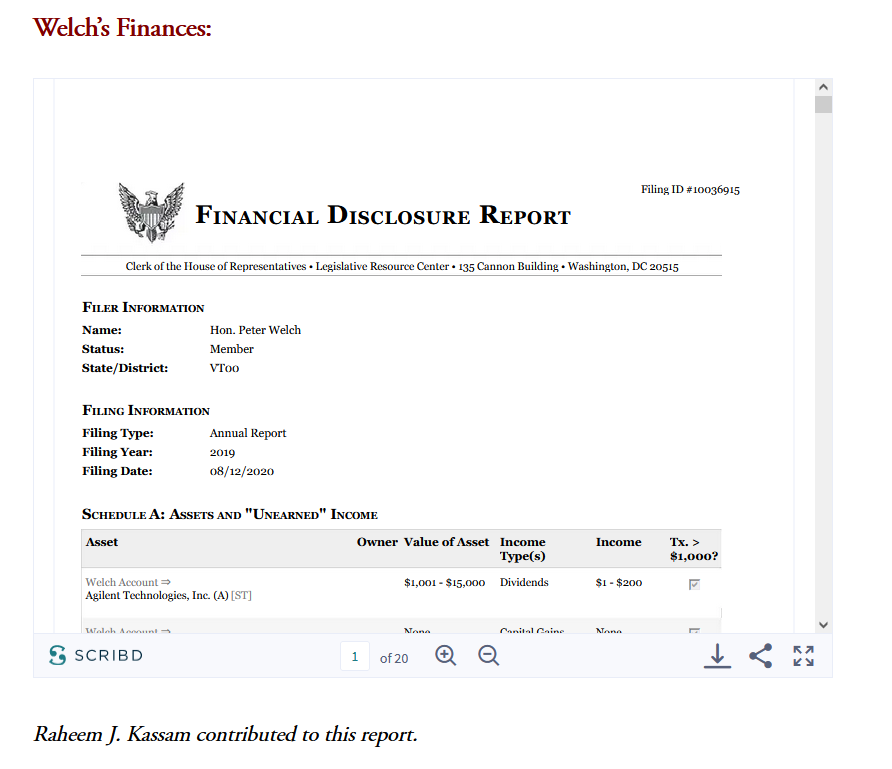892x769 pixels.
Task: Download the document from Scribd
Action: click(x=717, y=656)
